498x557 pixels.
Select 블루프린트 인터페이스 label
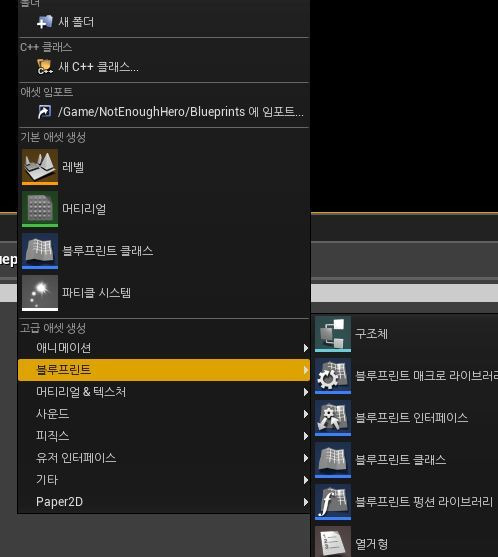pyautogui.click(x=412, y=417)
